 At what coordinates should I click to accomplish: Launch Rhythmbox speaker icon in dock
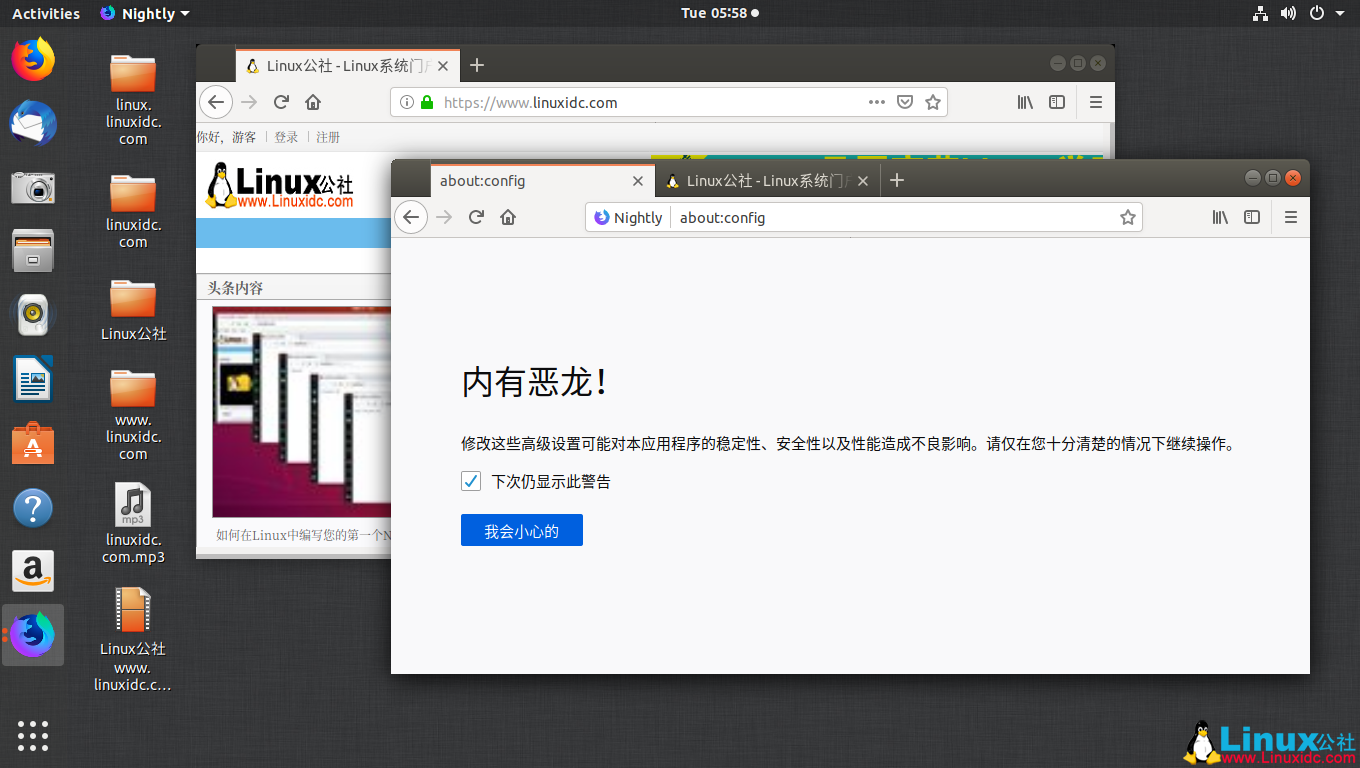click(x=33, y=315)
